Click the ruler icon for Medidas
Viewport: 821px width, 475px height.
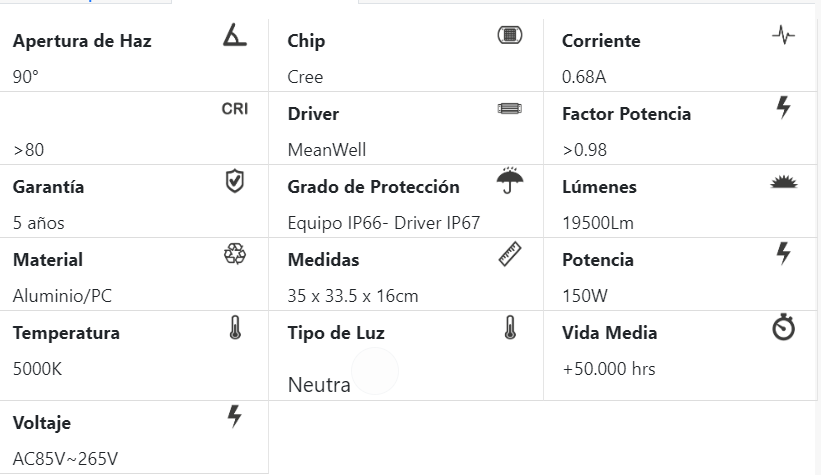click(x=510, y=255)
